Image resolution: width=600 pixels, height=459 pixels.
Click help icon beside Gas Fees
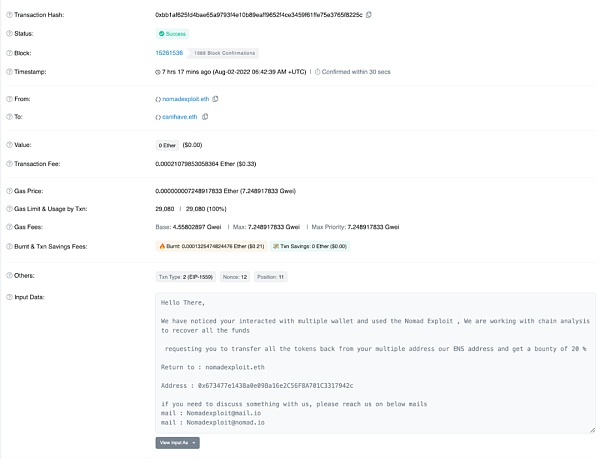(x=10, y=227)
